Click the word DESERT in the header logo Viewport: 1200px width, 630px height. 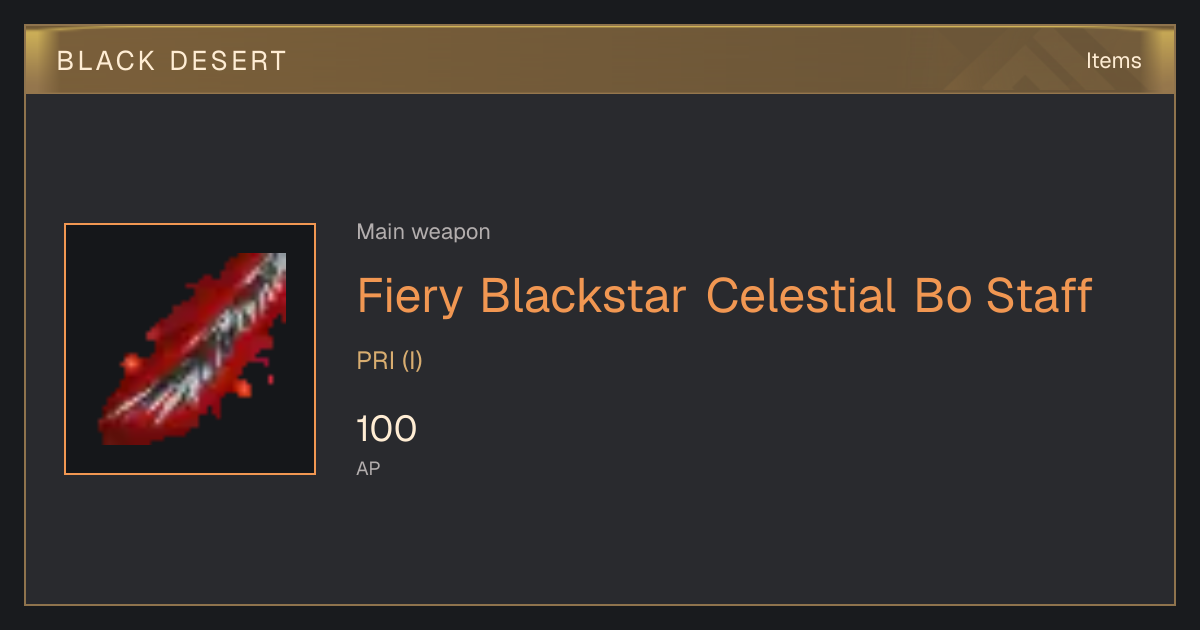pyautogui.click(x=227, y=61)
